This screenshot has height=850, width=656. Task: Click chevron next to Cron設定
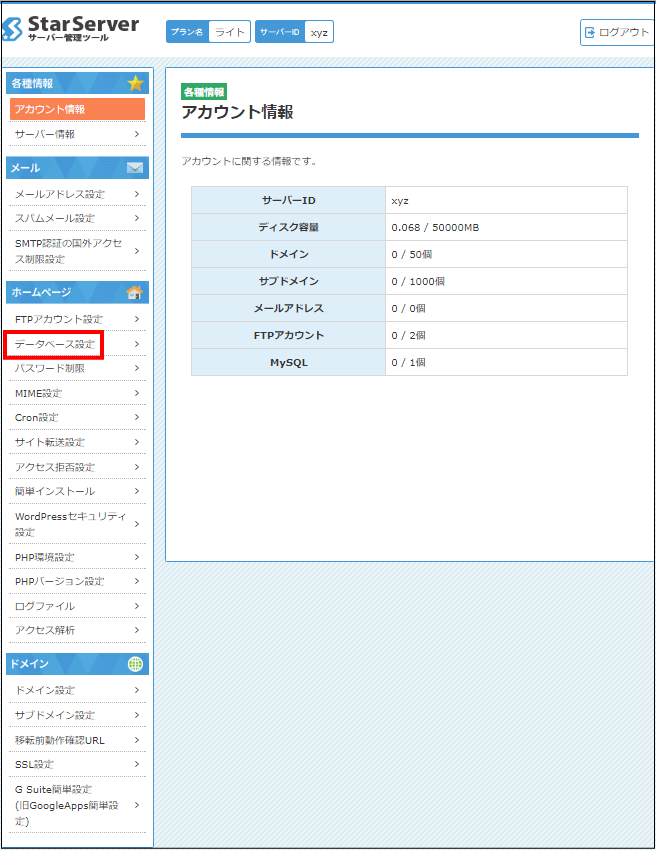click(x=137, y=417)
